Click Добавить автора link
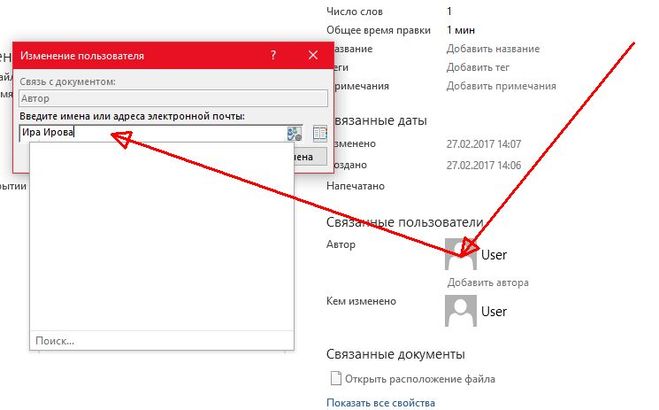The image size is (659, 410). (488, 282)
